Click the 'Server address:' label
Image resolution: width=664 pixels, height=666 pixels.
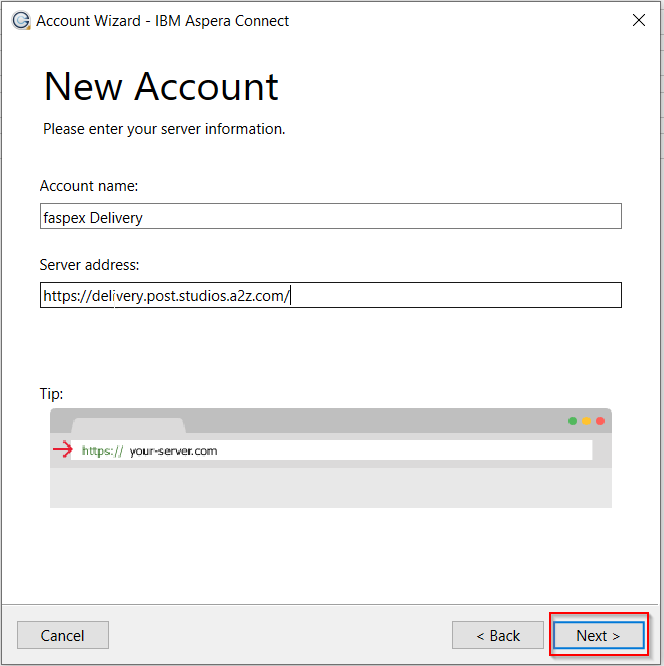click(x=89, y=265)
